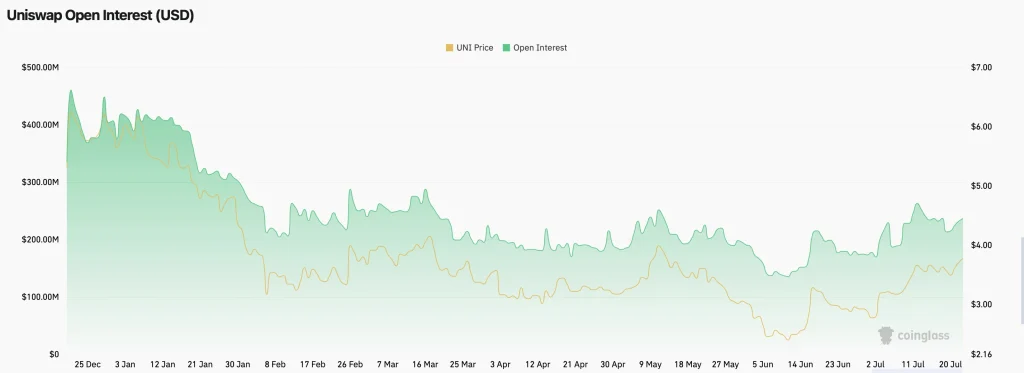
Task: Select the 16 Mar date axis label
Action: (425, 364)
